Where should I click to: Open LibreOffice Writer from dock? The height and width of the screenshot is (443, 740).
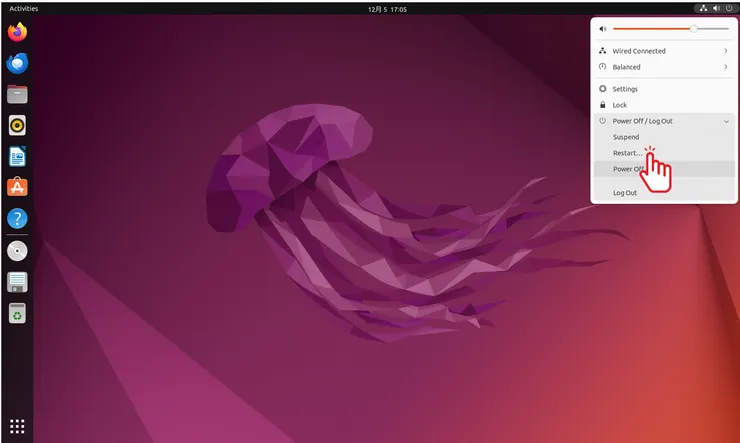click(17, 157)
